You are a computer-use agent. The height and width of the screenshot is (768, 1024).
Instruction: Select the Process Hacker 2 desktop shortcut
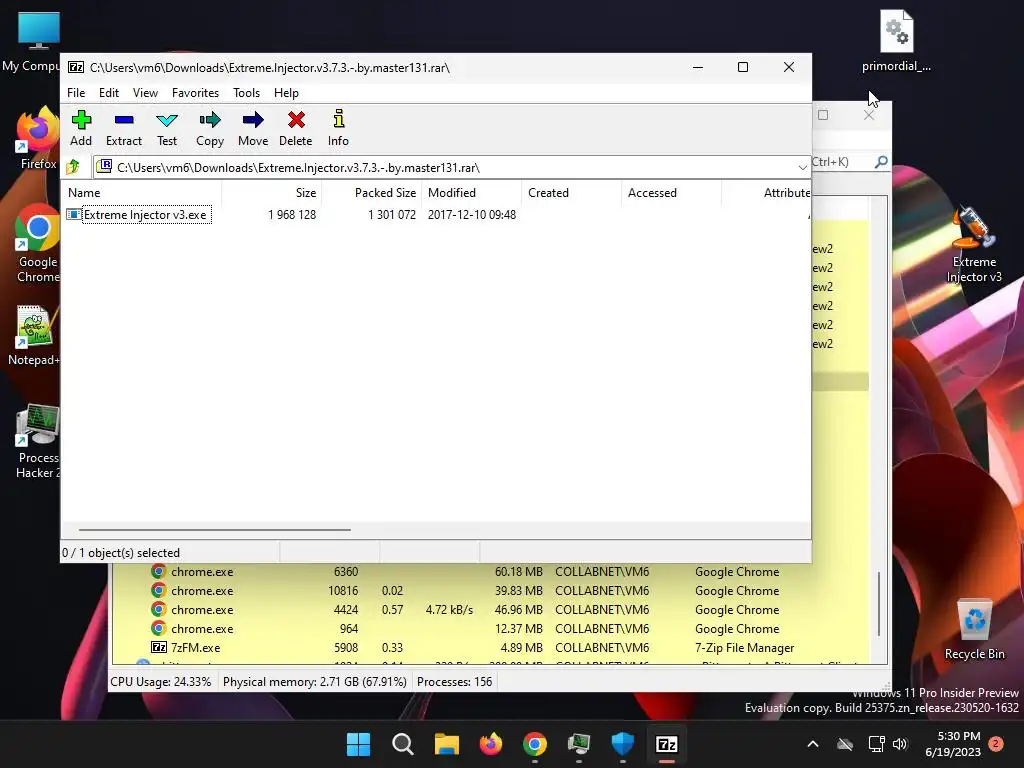click(38, 441)
